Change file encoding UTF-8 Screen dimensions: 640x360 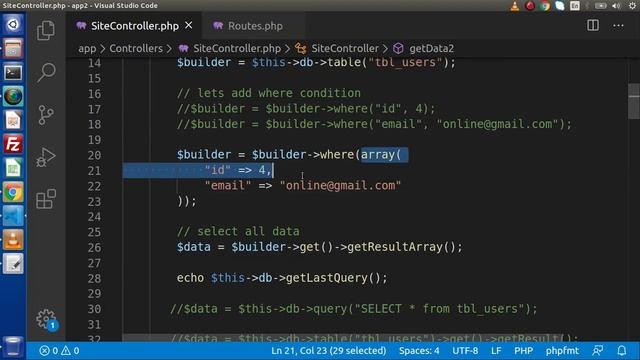(465, 351)
